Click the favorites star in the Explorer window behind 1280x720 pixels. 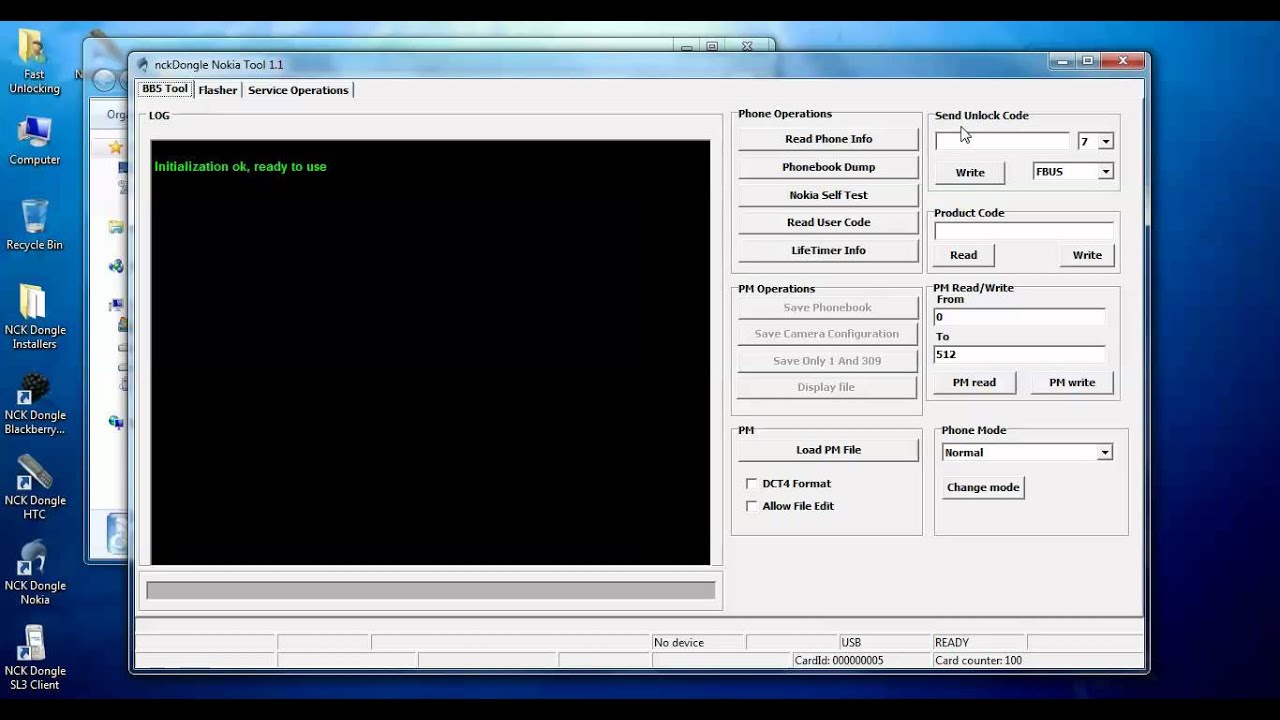116,148
